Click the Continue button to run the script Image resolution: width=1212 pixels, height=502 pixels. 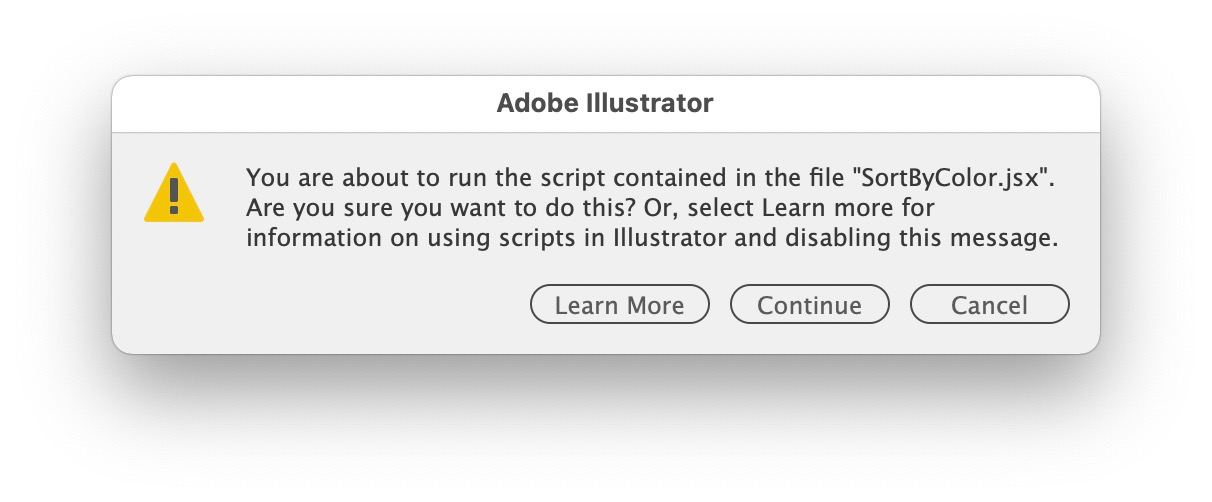[809, 305]
